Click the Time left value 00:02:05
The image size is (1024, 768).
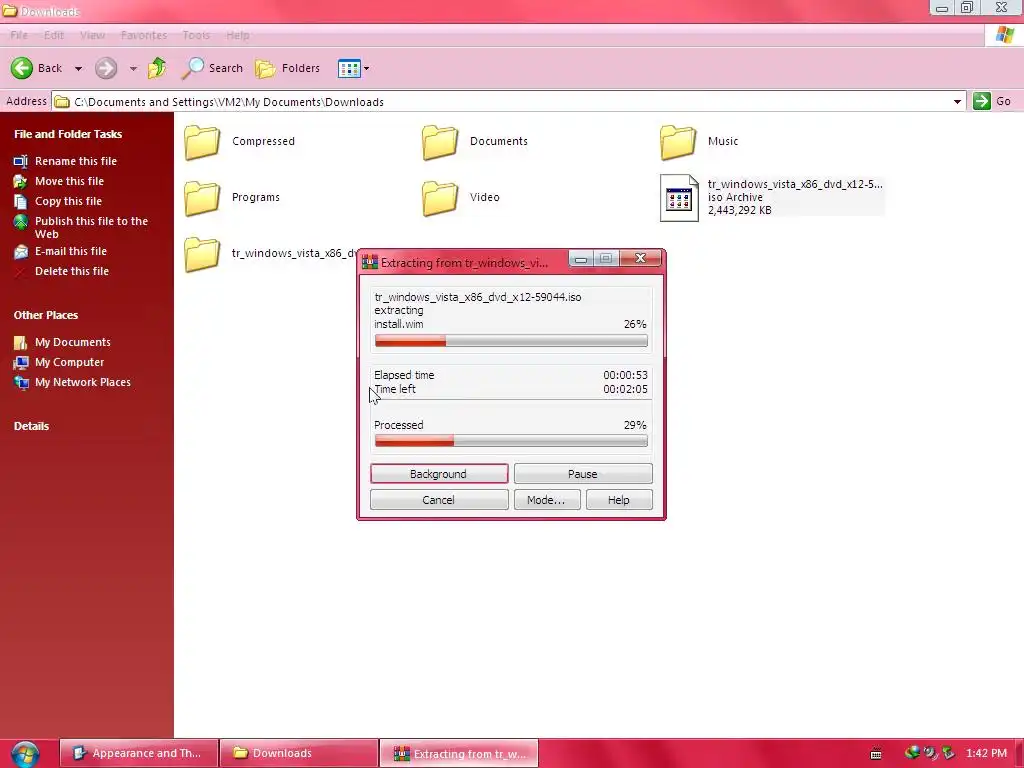pos(625,389)
